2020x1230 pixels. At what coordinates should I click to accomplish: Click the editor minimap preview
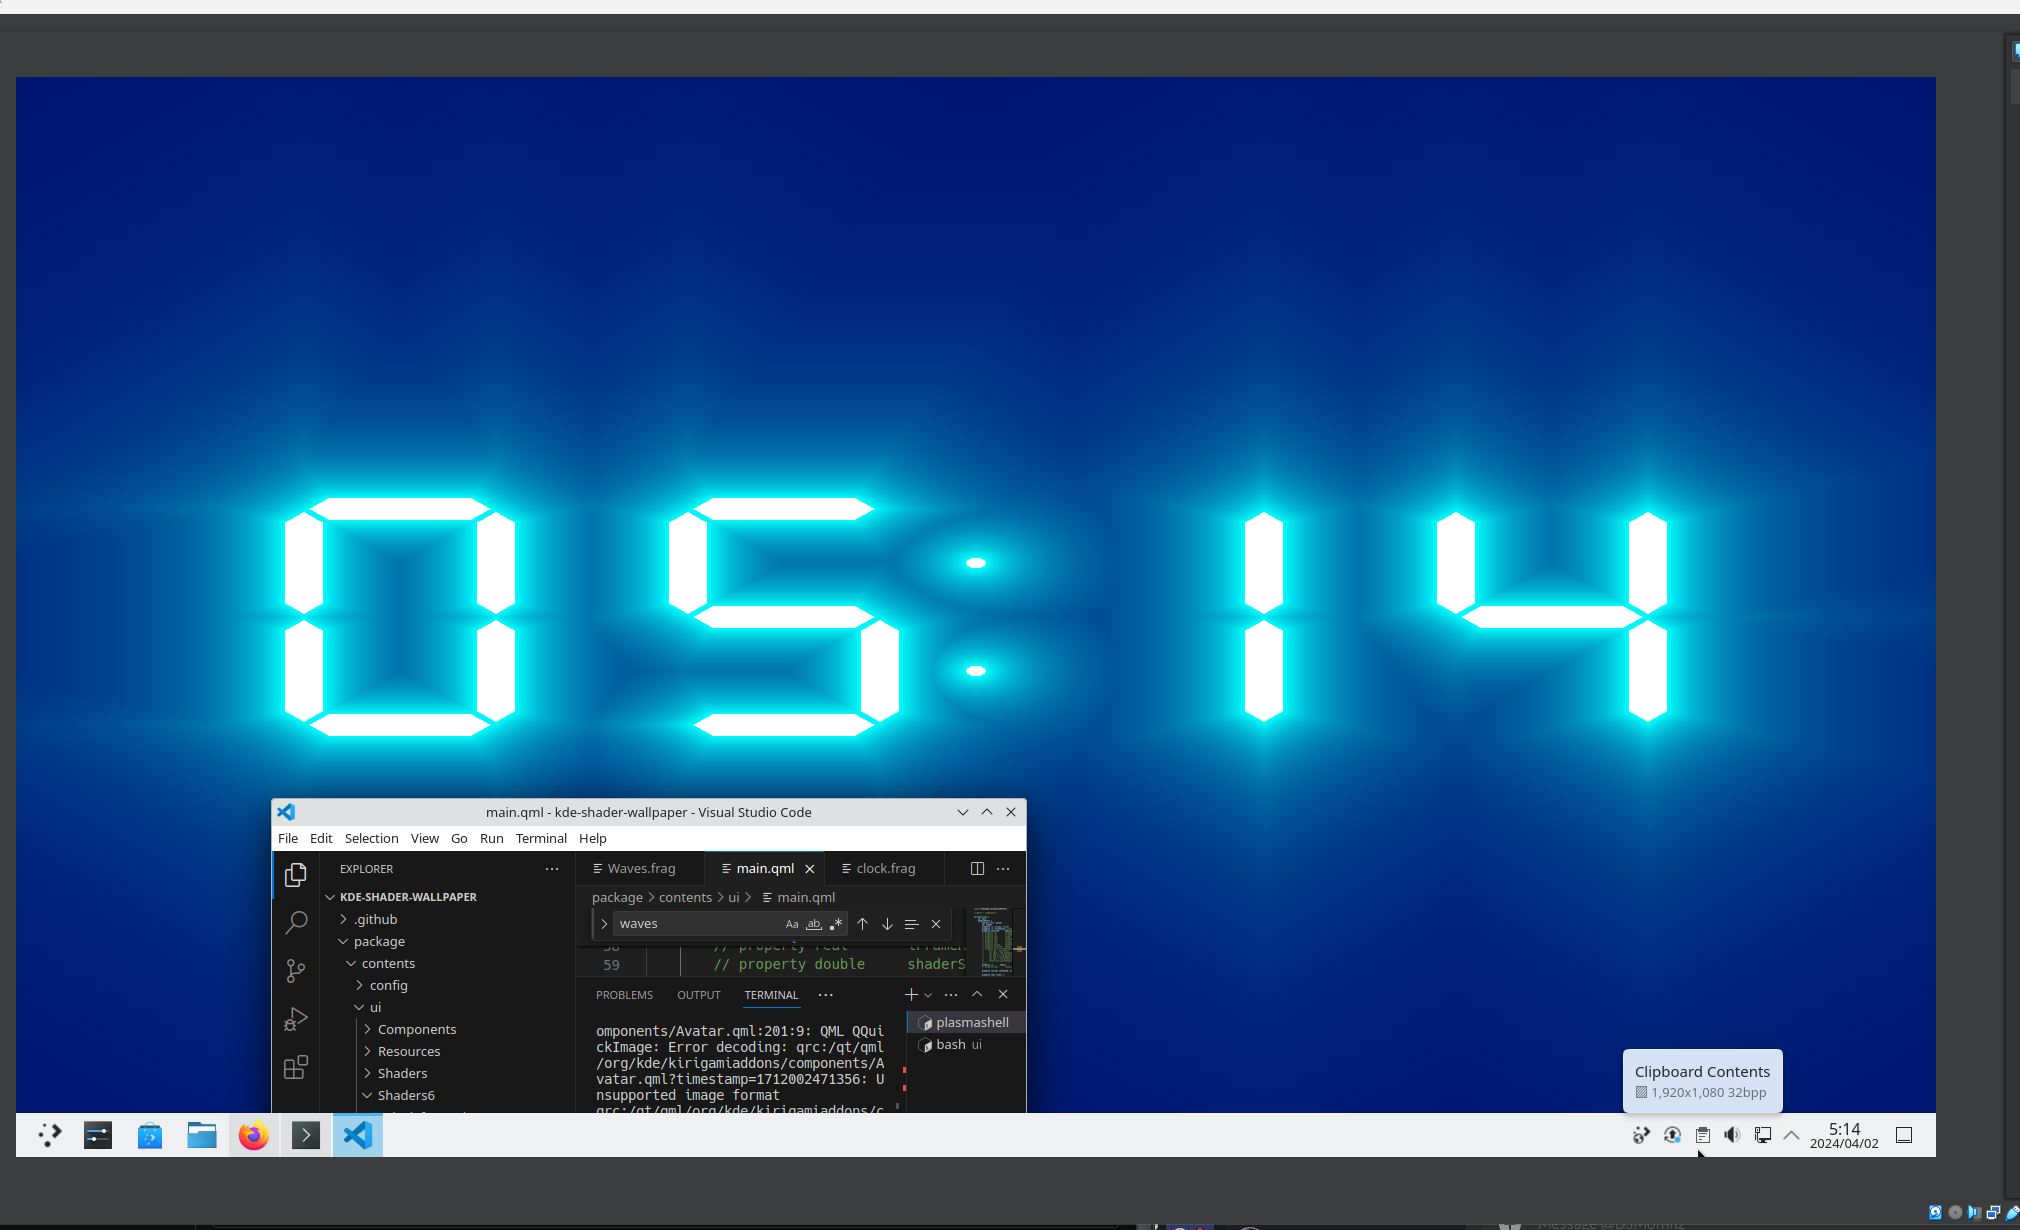996,941
